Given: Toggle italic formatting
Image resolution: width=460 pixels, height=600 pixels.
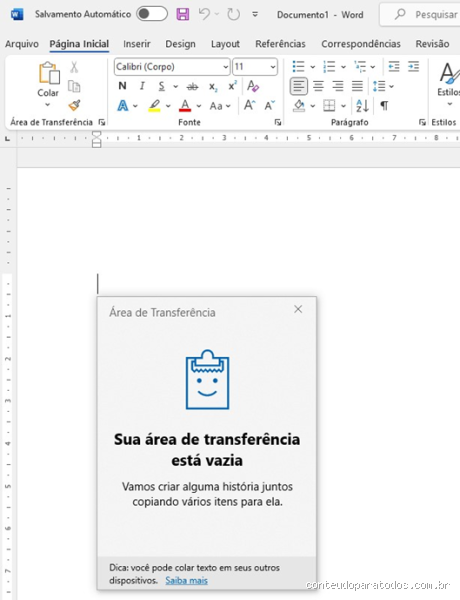Looking at the screenshot, I should tap(142, 86).
